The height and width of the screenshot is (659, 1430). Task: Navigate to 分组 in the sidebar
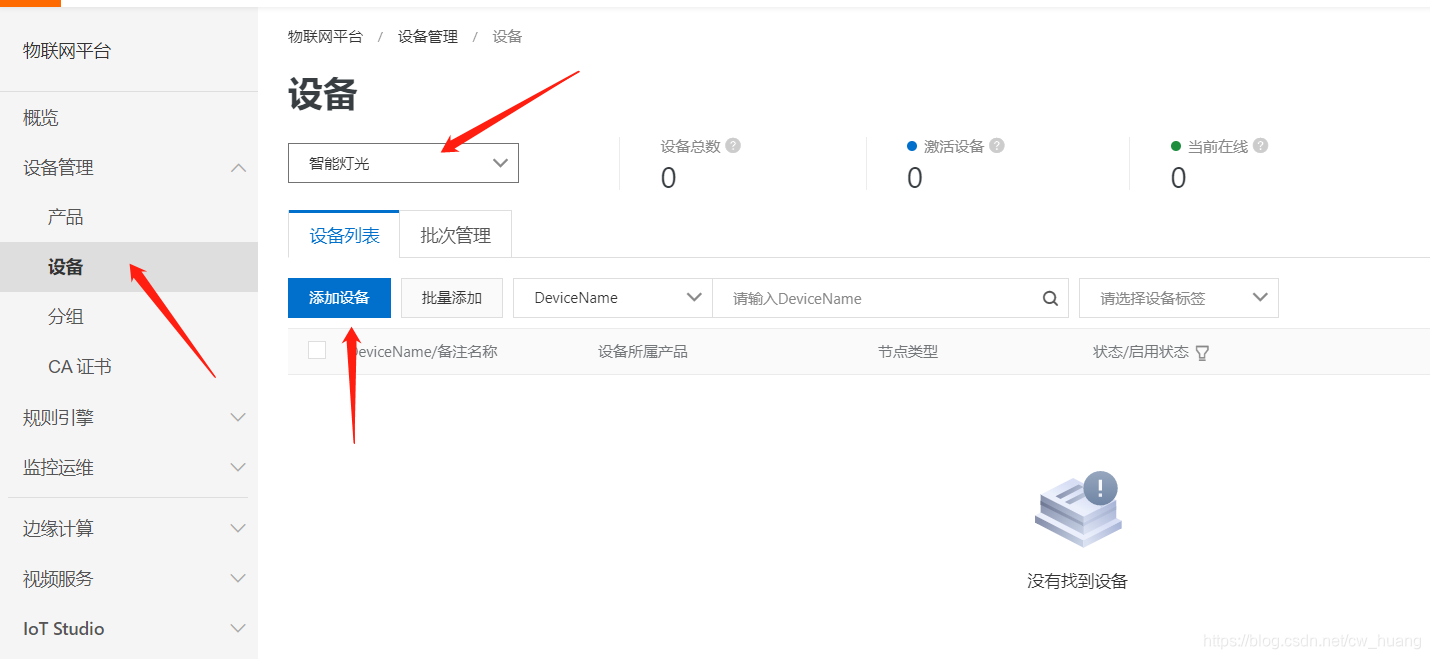(x=65, y=316)
